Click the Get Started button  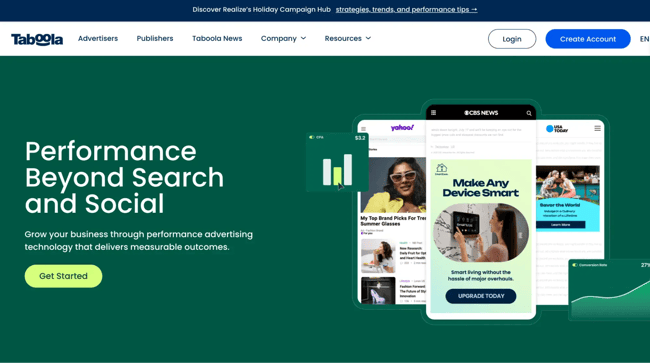[63, 276]
